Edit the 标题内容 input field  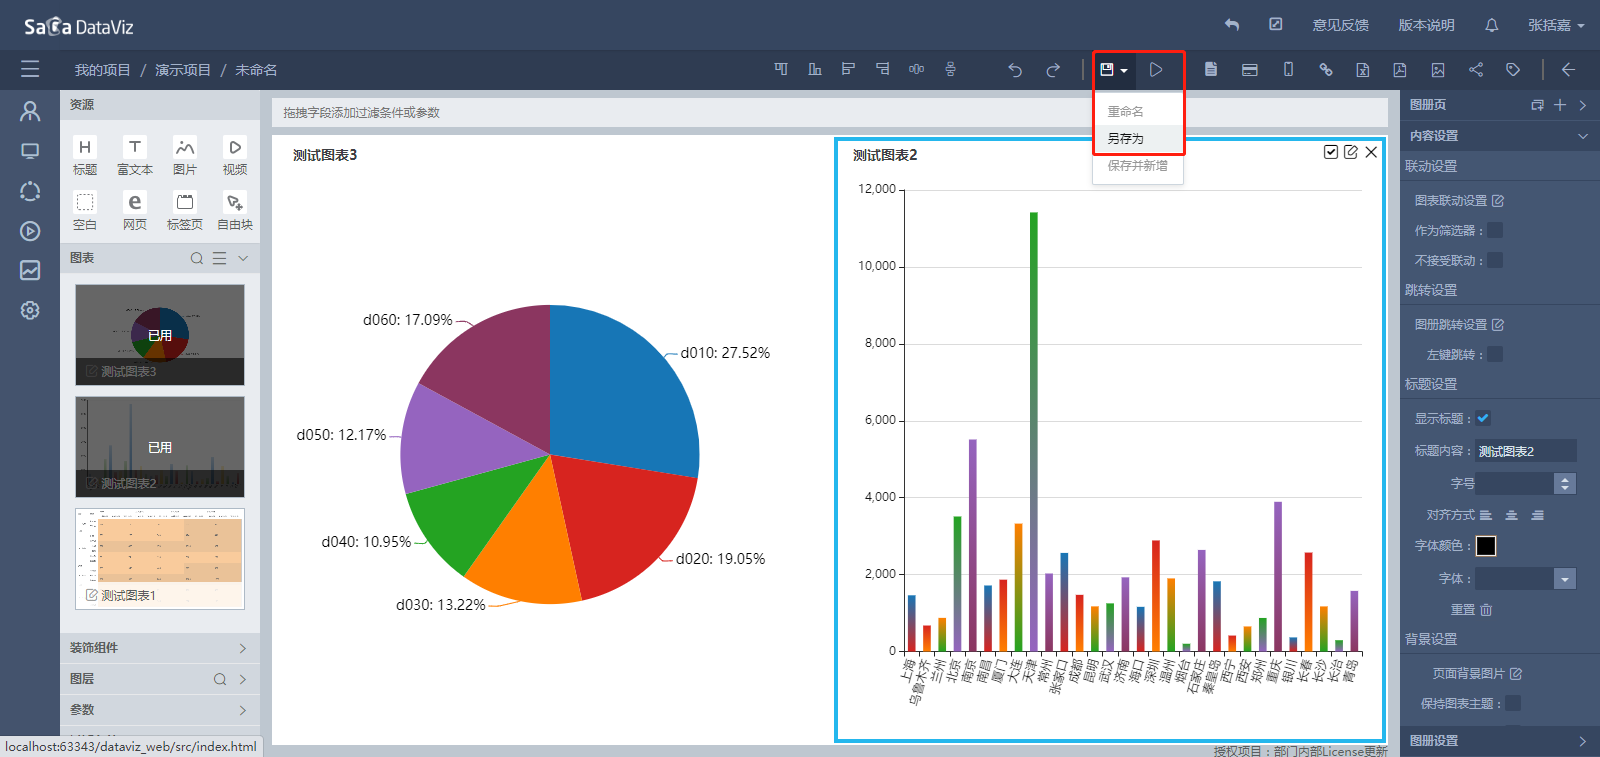(x=1526, y=451)
